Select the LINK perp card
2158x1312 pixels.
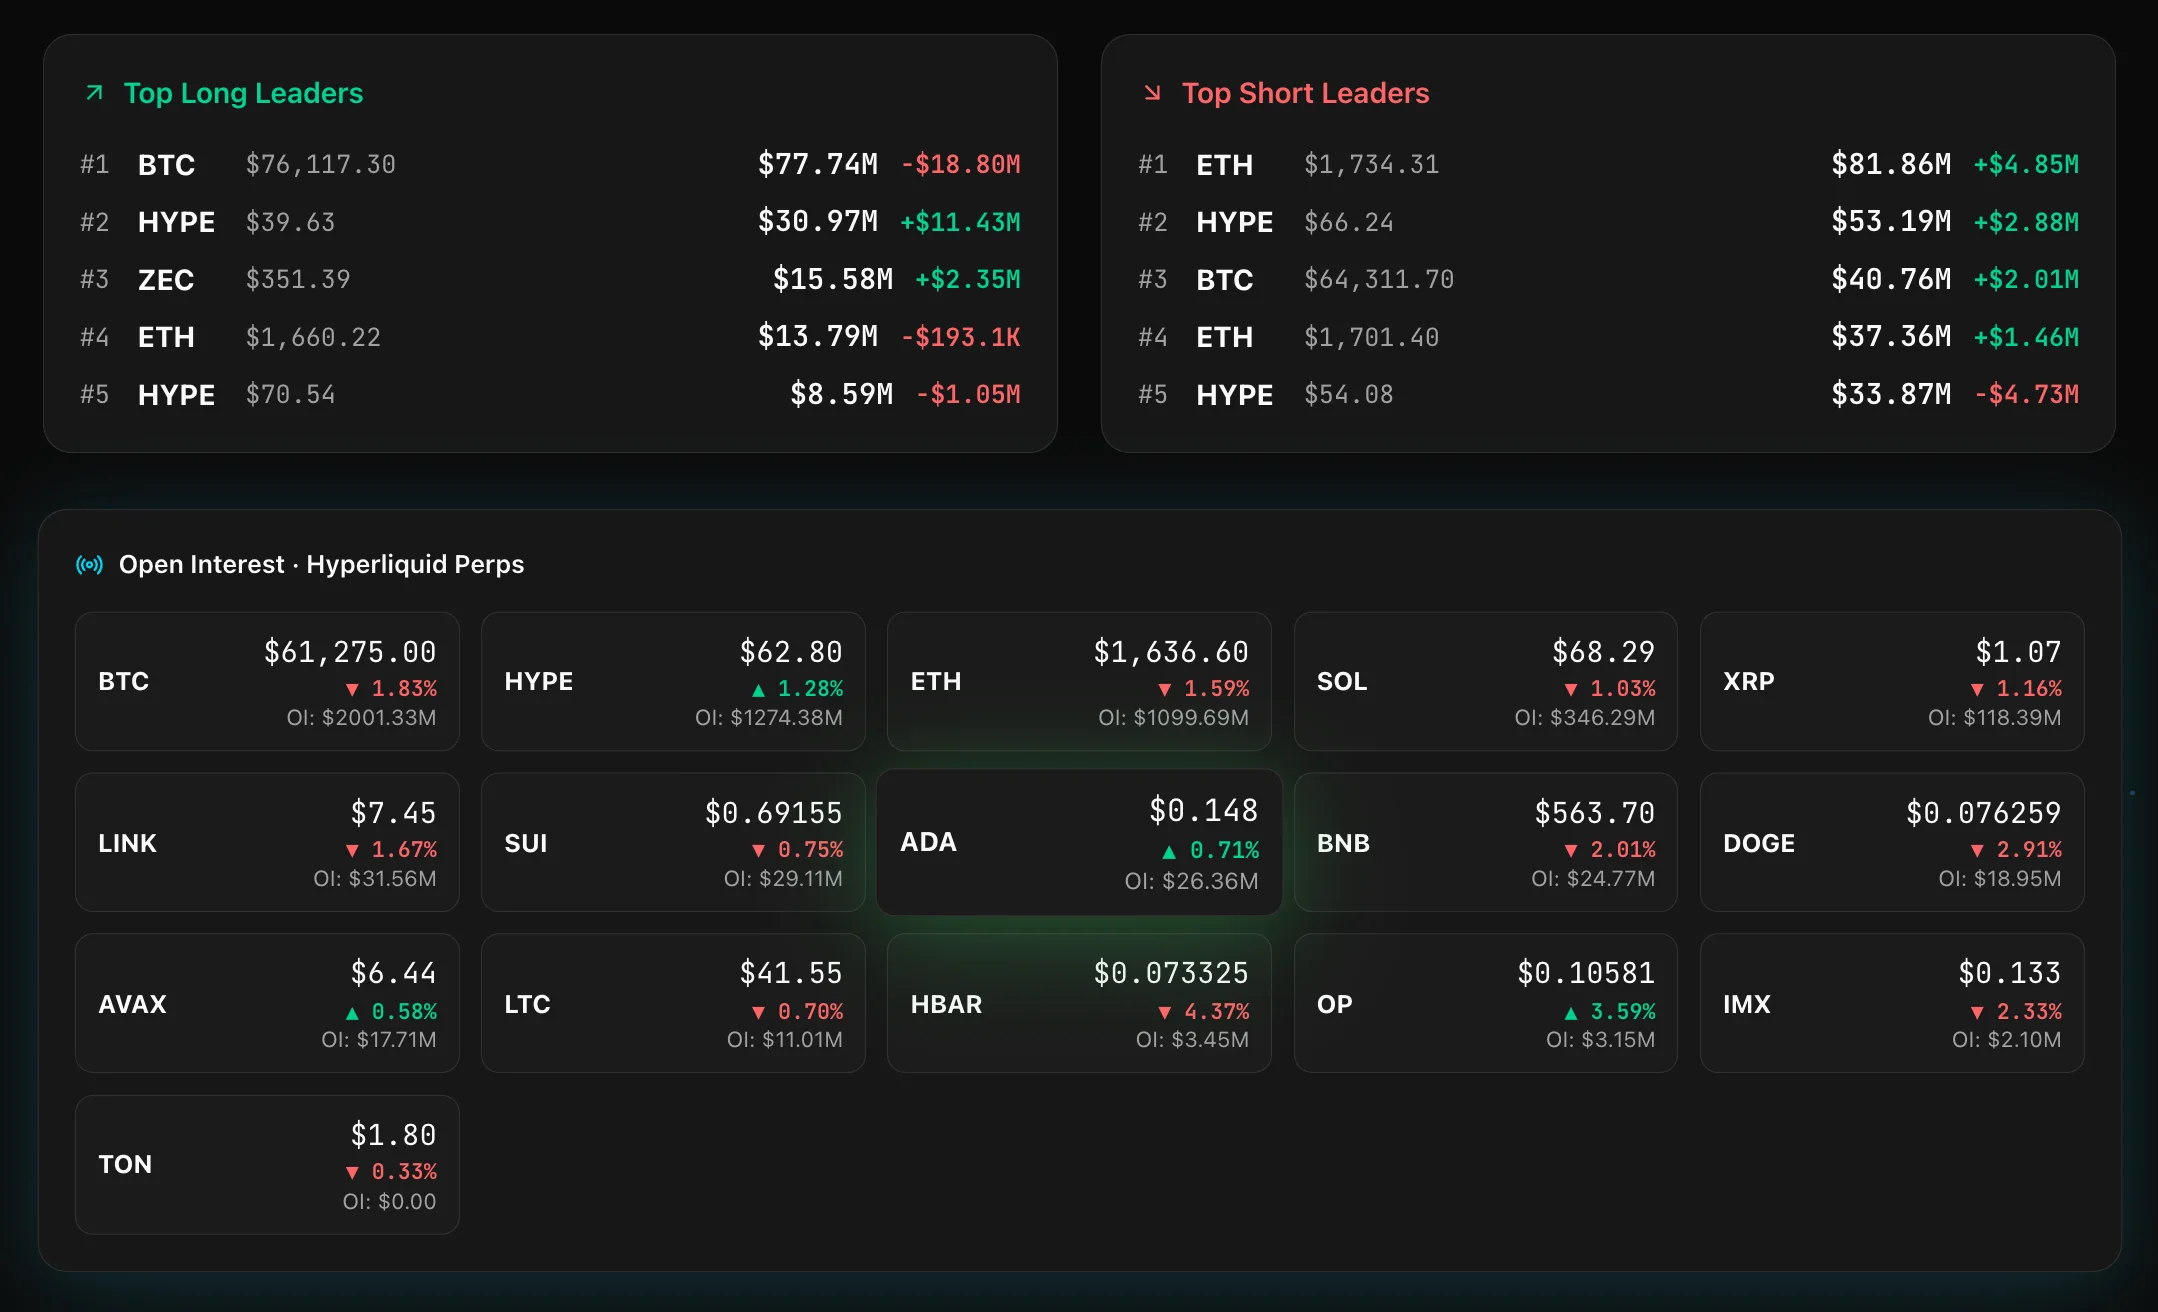click(267, 843)
